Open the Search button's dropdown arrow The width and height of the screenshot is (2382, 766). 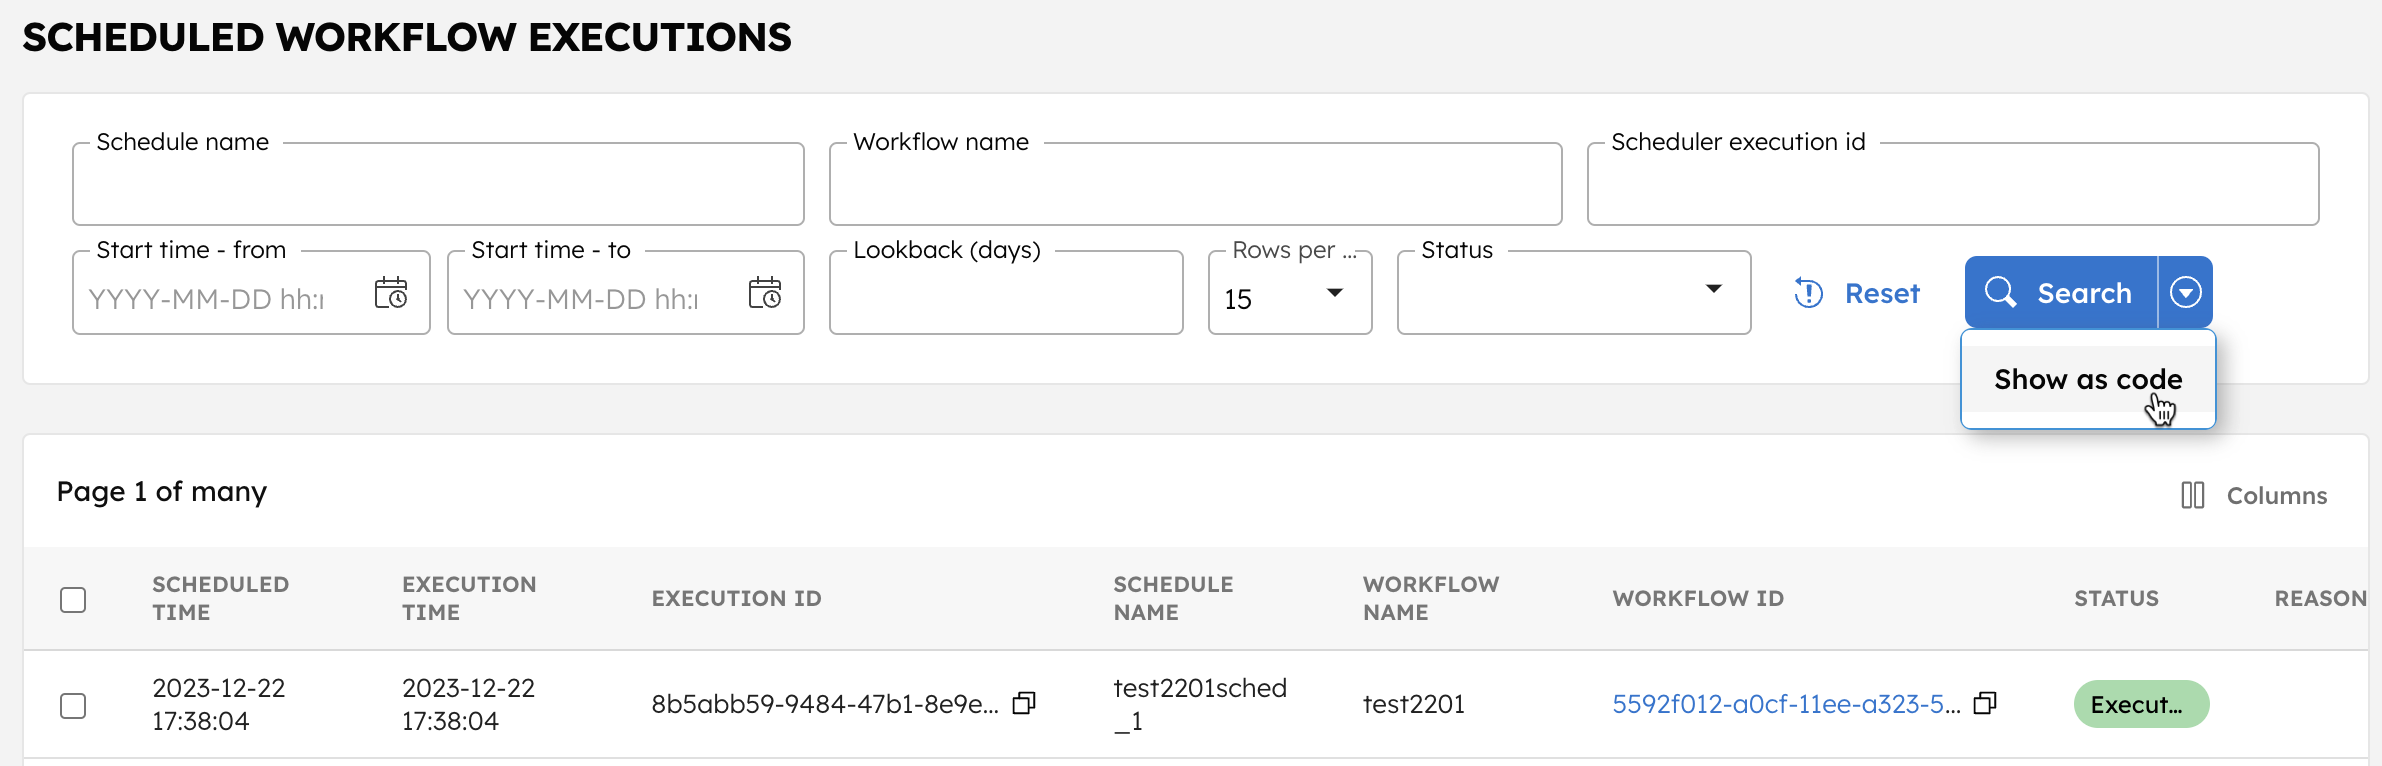pos(2185,292)
